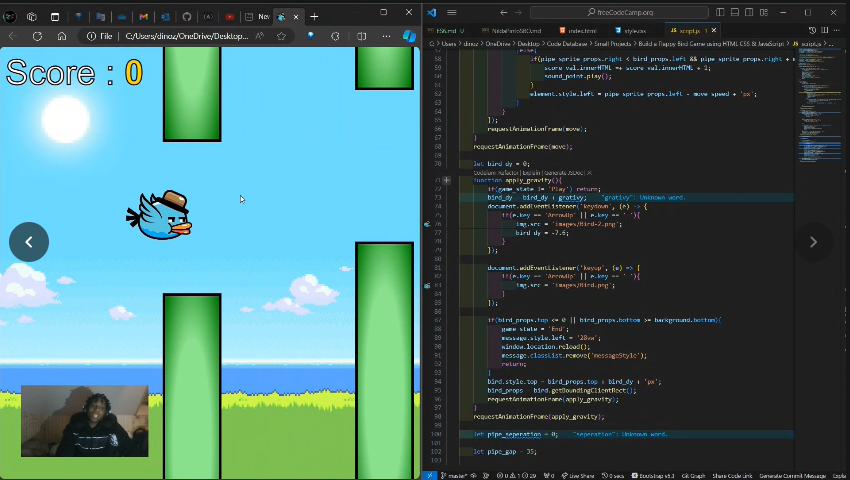Navigate back in VS Code editor history
The image size is (850, 480).
click(x=504, y=12)
